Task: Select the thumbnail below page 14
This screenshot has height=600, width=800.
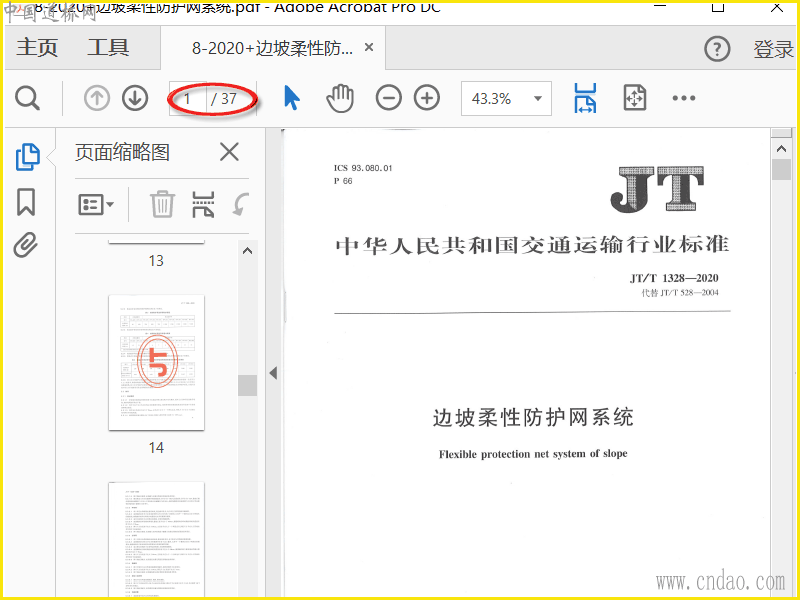Action: pyautogui.click(x=157, y=540)
